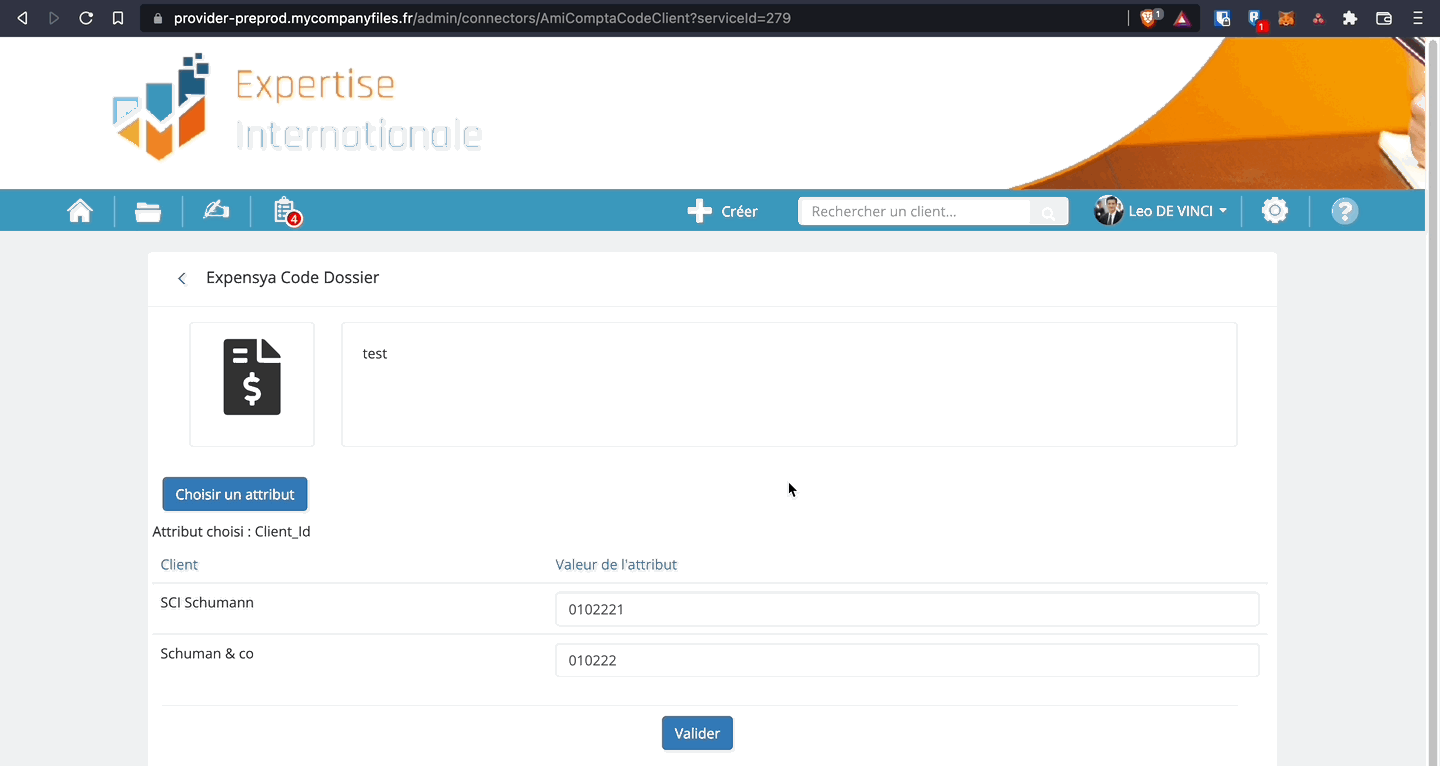Focus the Rechercher un client search field

click(914, 212)
